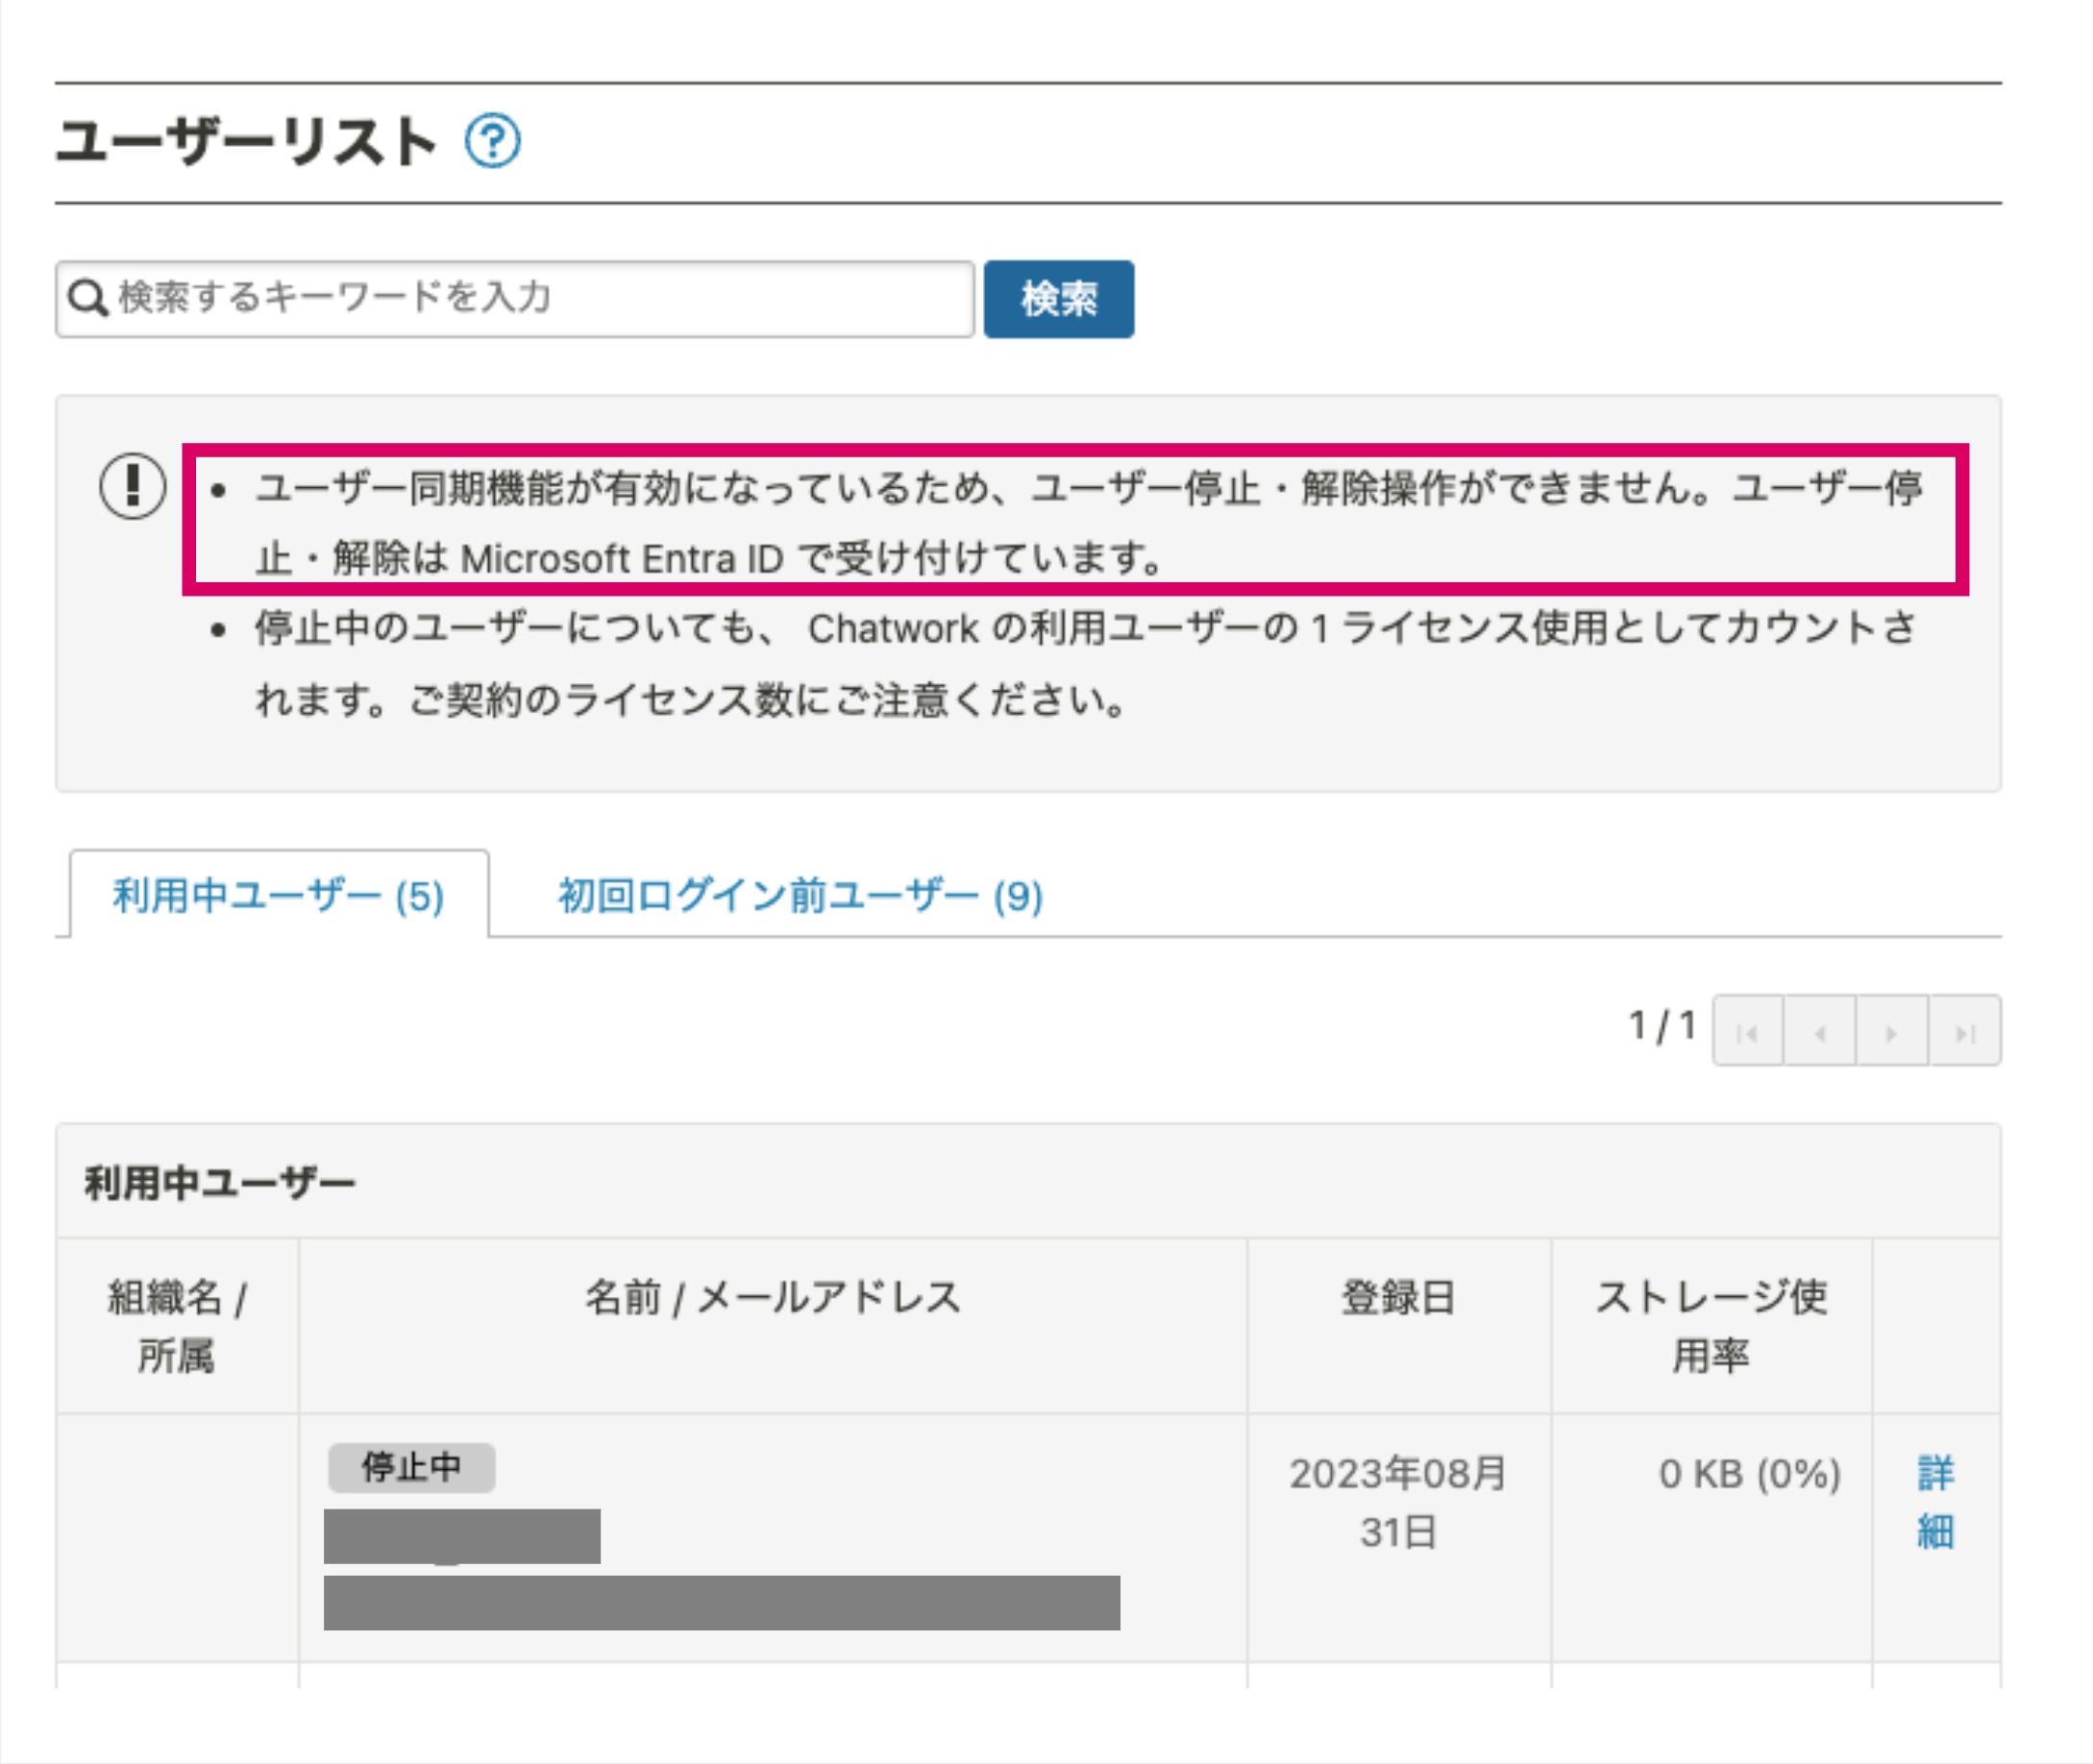Go to previous page with arrow icon
This screenshot has width=2093, height=1764.
tap(1820, 1031)
